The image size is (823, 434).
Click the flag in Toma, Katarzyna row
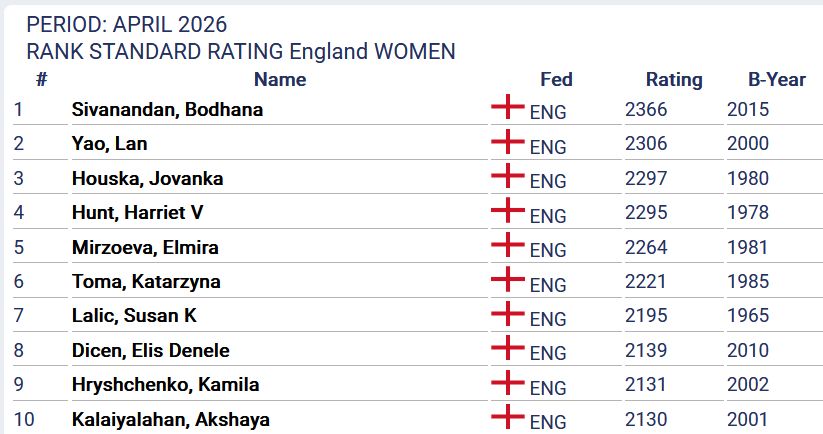pos(508,279)
